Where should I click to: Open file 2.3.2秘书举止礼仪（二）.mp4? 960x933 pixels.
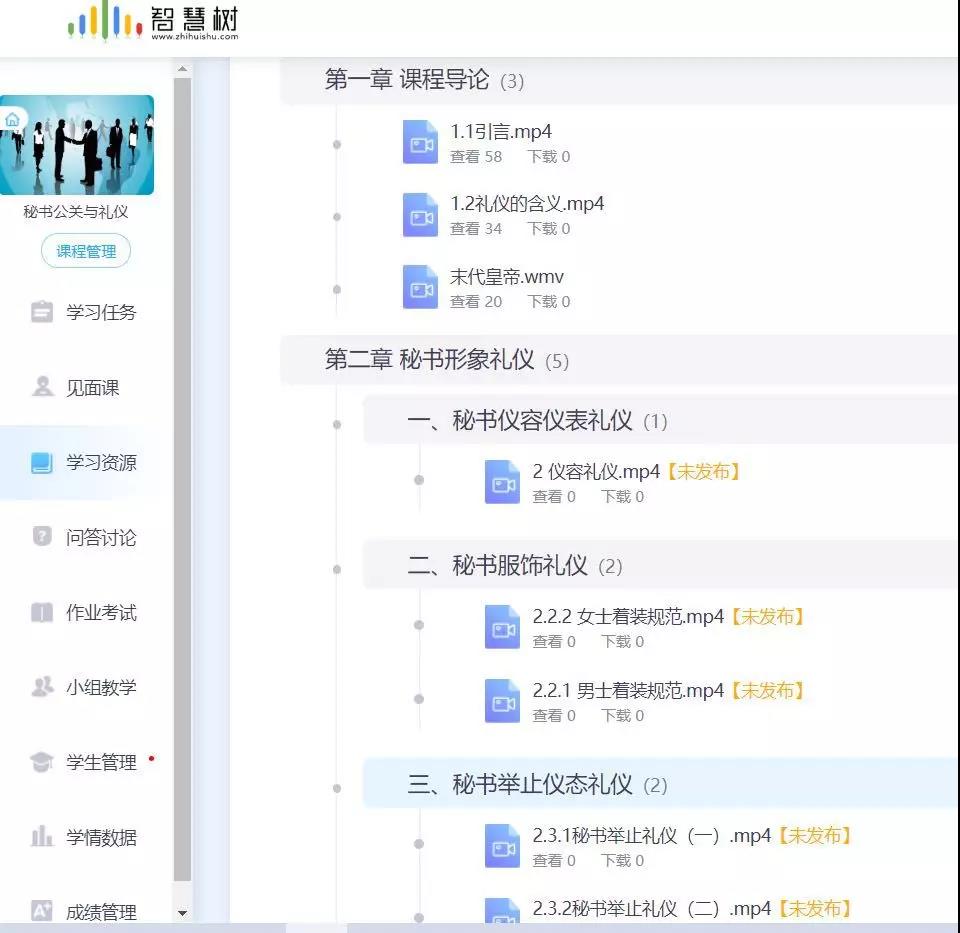pos(651,909)
